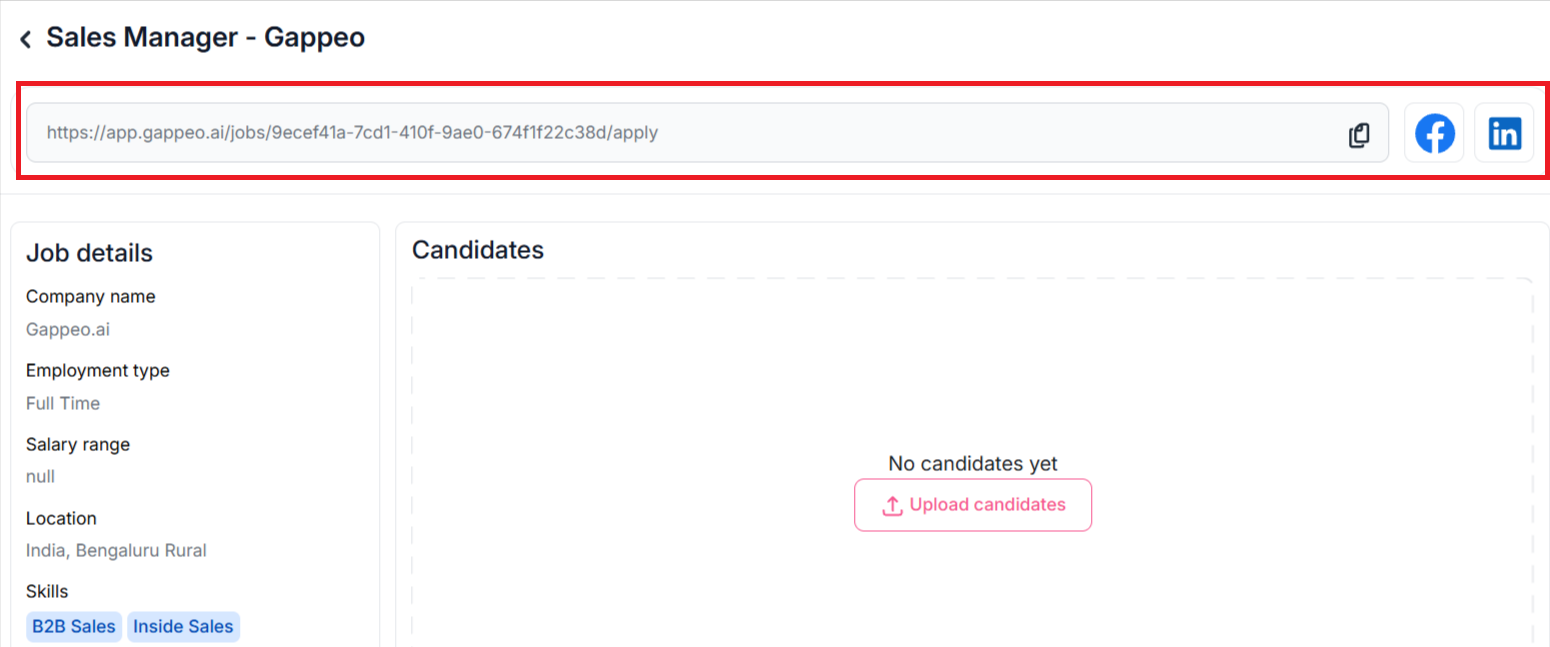Click the Salary range label
Image resolution: width=1550 pixels, height=647 pixels.
(78, 444)
